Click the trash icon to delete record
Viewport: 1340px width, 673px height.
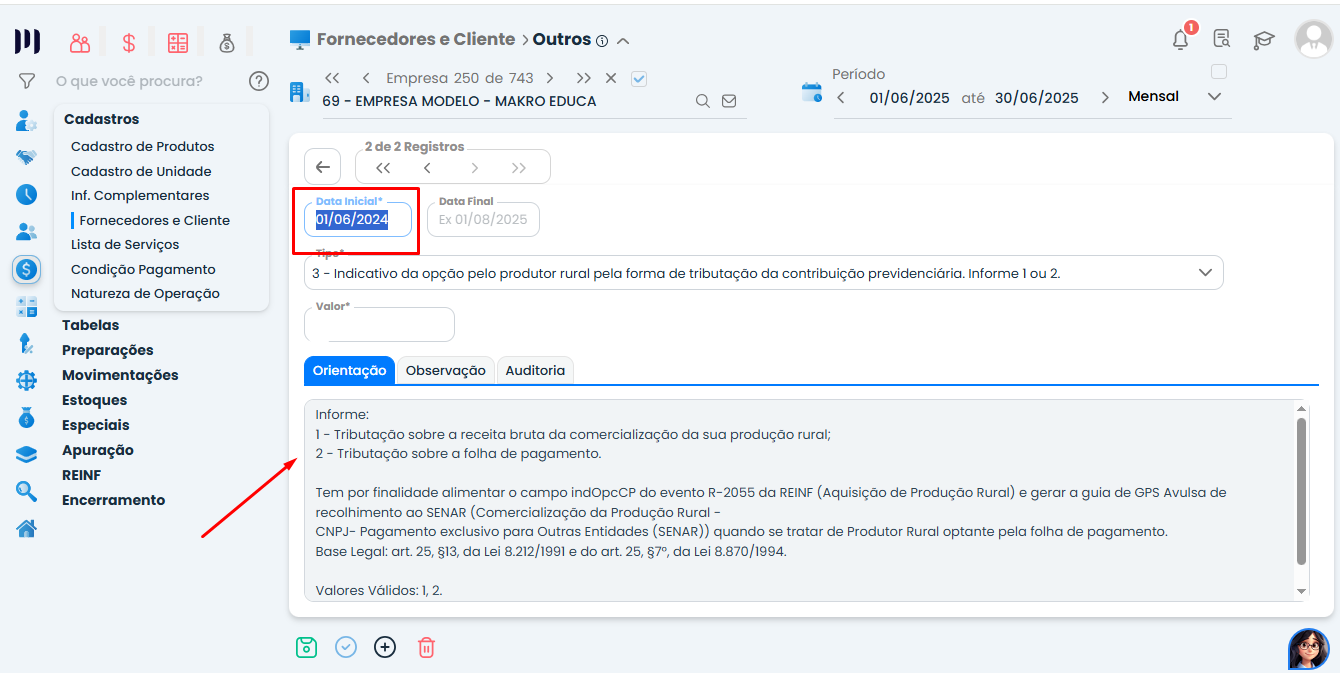426,647
